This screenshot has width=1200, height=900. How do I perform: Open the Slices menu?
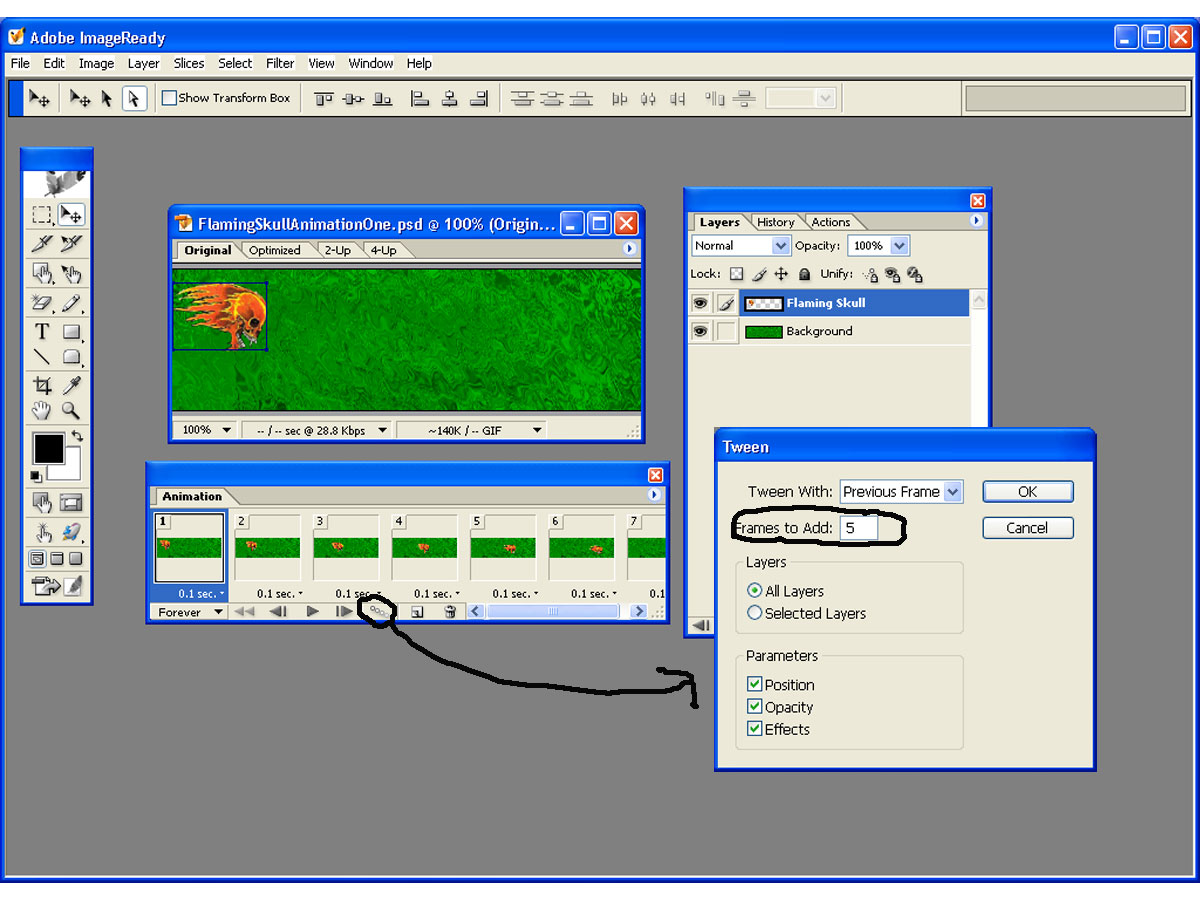pos(189,63)
